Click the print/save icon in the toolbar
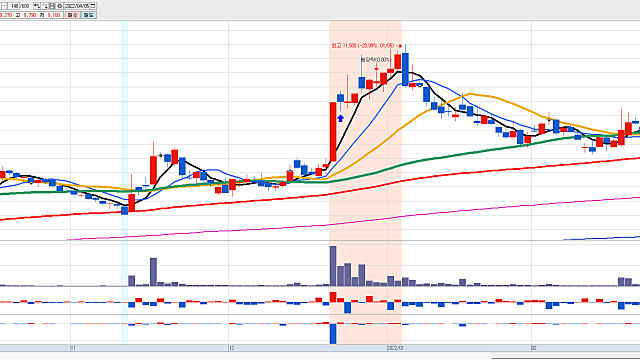The image size is (640, 360). [52, 6]
